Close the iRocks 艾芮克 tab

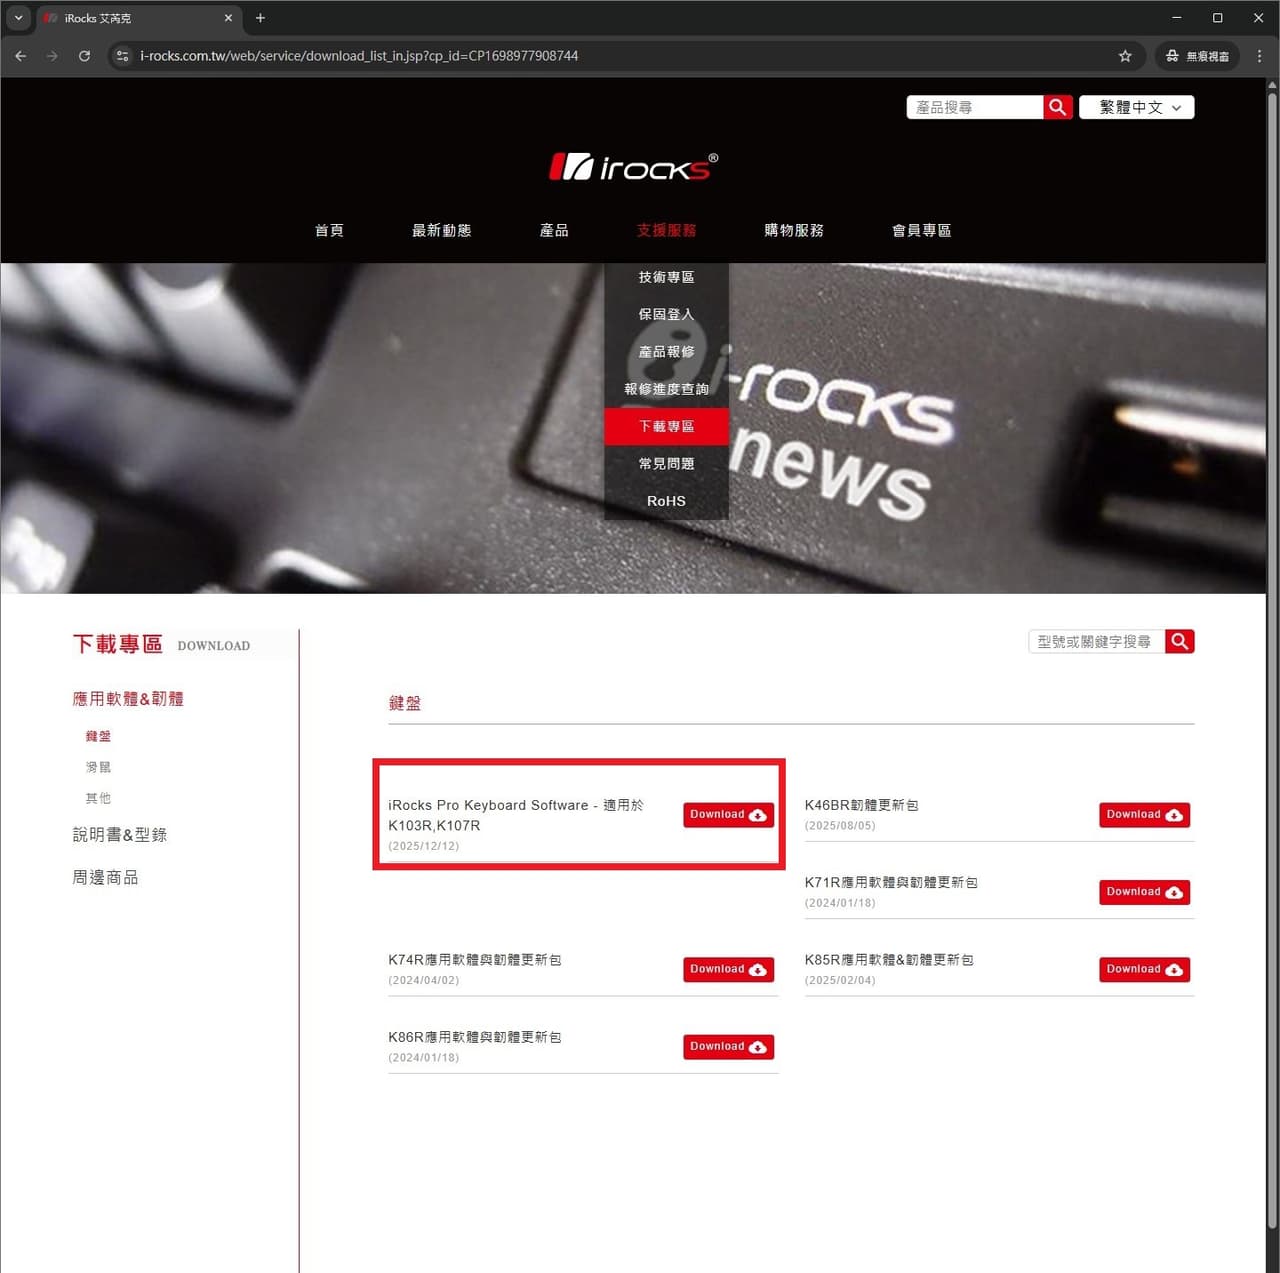tap(228, 18)
